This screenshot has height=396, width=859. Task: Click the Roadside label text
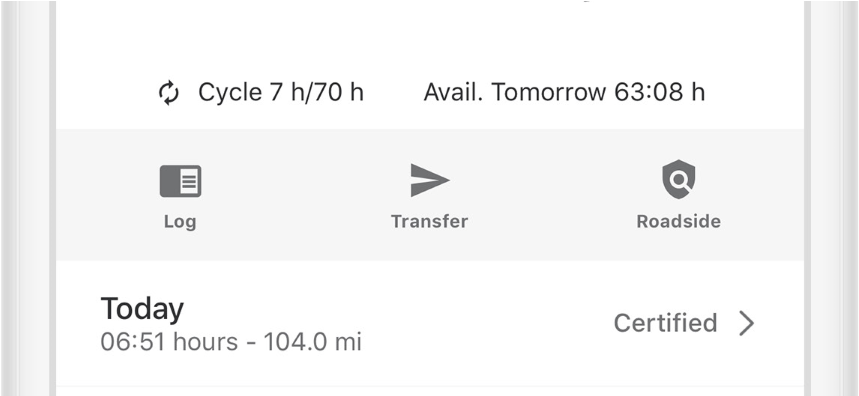[678, 221]
